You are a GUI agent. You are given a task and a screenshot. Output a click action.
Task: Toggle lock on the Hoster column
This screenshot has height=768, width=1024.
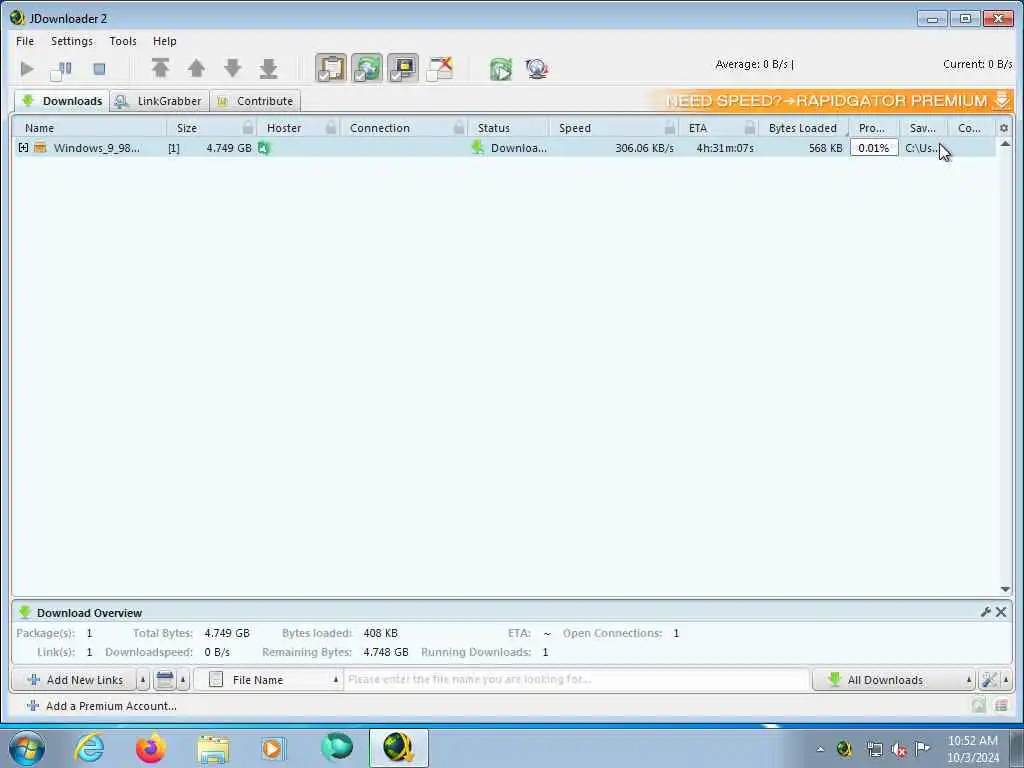(331, 128)
